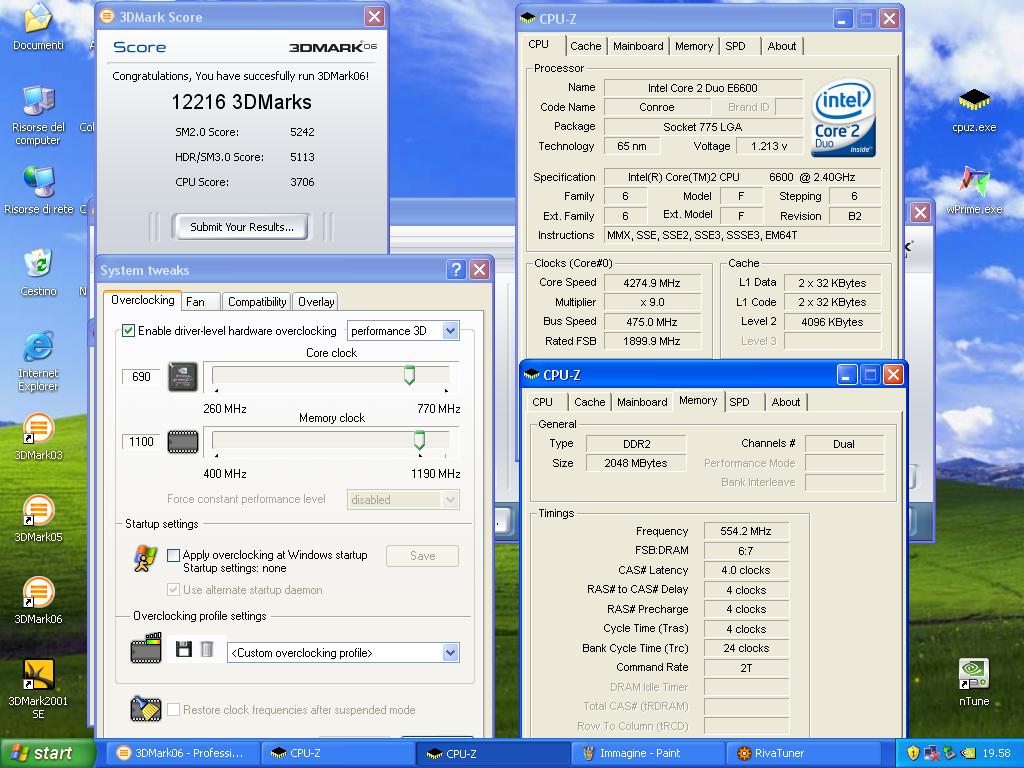This screenshot has height=768, width=1024.
Task: Click the Intel Core 2 Duo logo
Action: click(843, 118)
